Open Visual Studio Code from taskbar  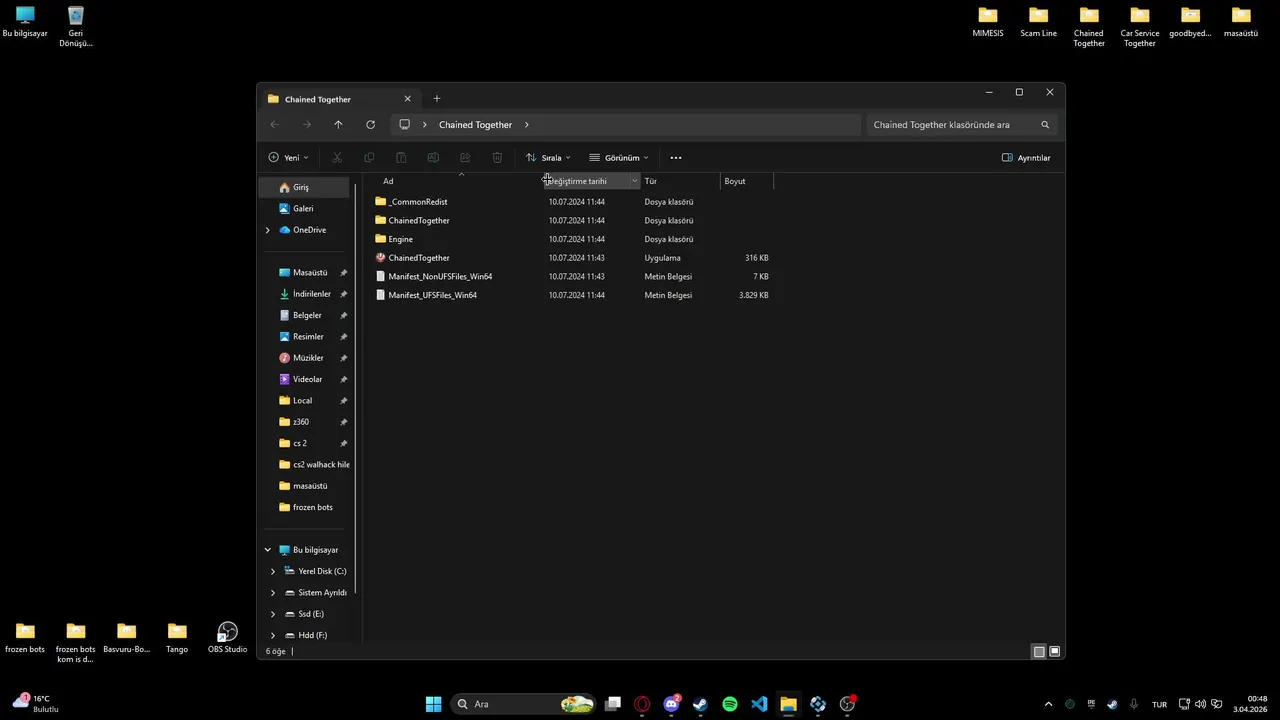[x=759, y=704]
